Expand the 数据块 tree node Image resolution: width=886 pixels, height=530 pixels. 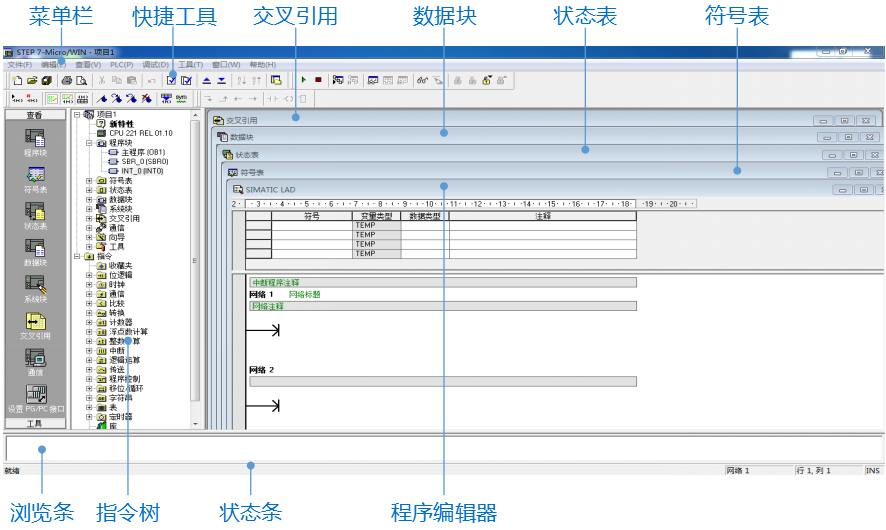point(89,199)
